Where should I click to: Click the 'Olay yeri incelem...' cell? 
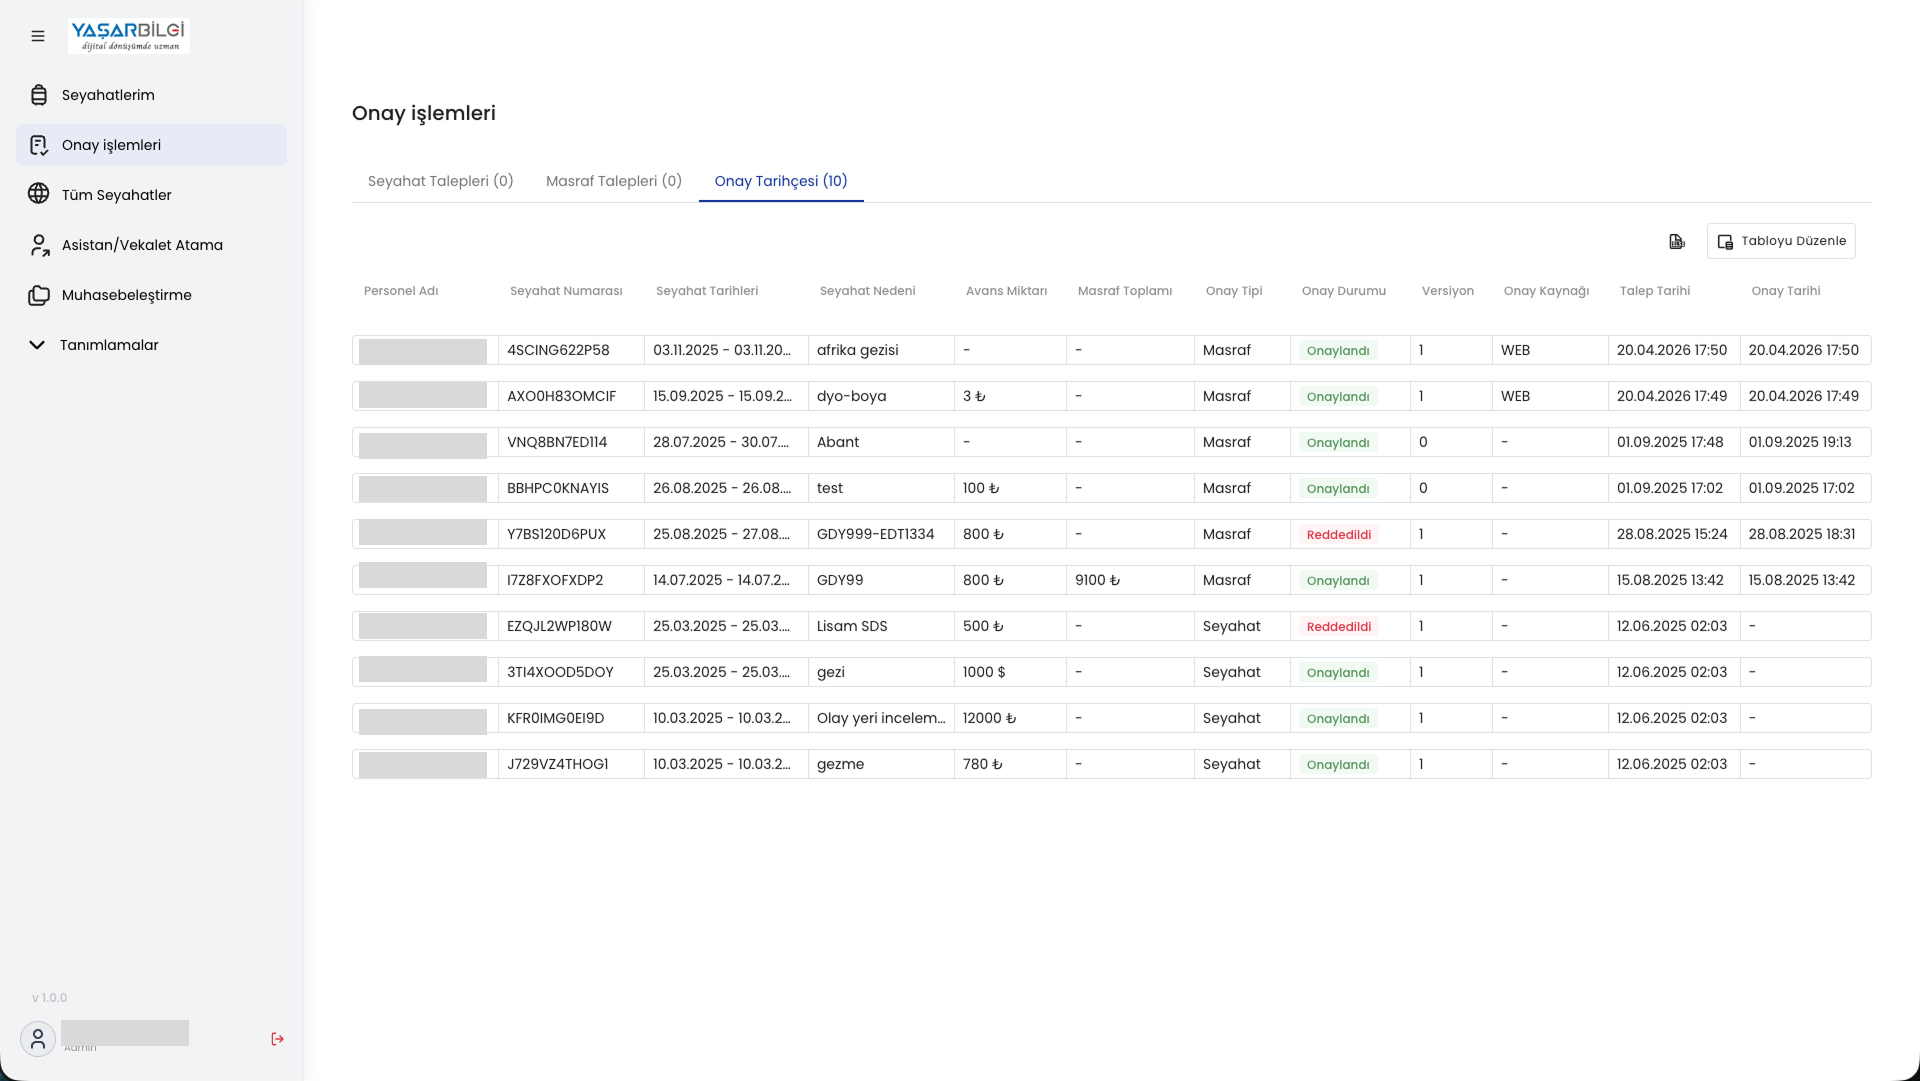881,718
